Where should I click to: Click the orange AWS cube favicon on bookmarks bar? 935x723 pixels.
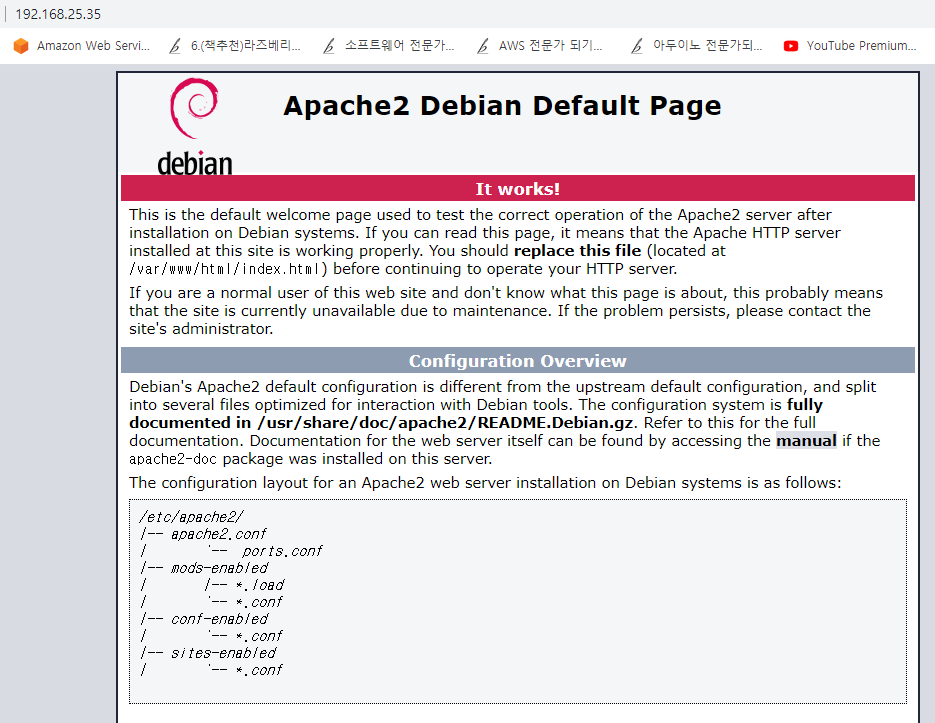coord(20,45)
